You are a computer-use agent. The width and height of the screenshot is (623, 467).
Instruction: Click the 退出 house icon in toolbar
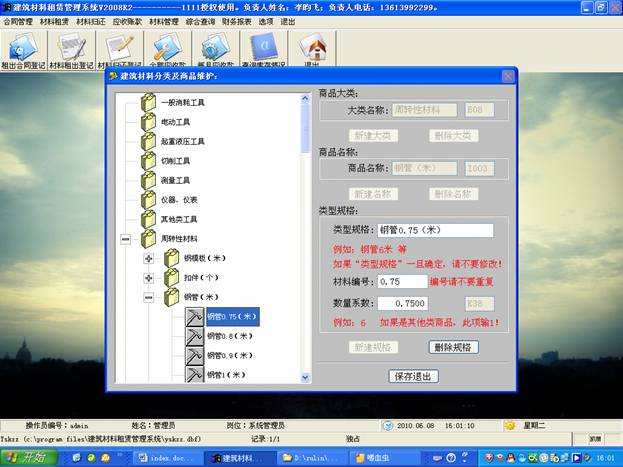pos(312,50)
